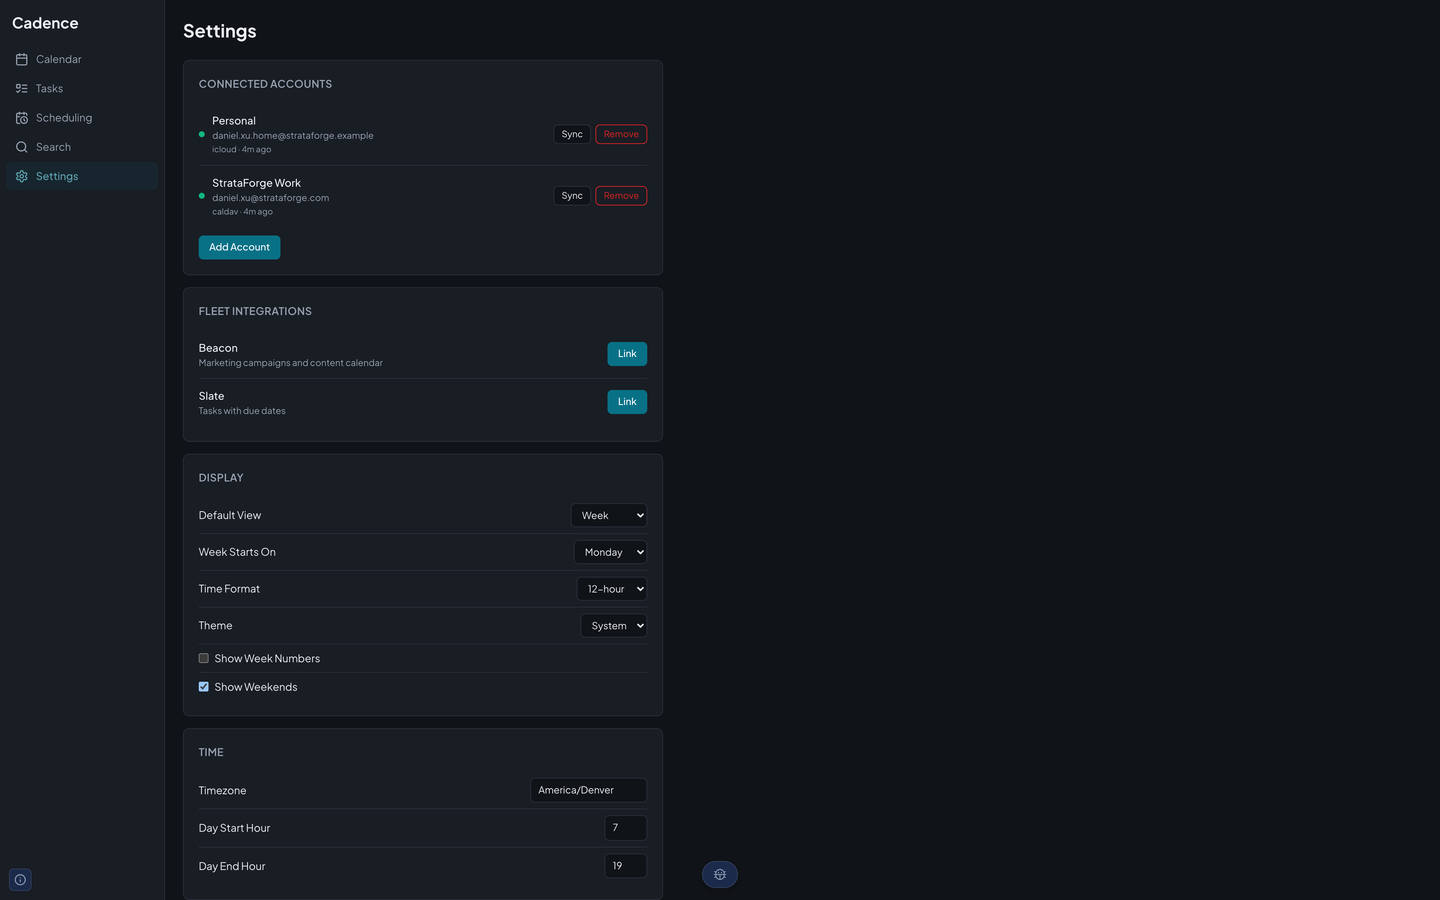Click the round floating bug icon button

click(x=720, y=874)
